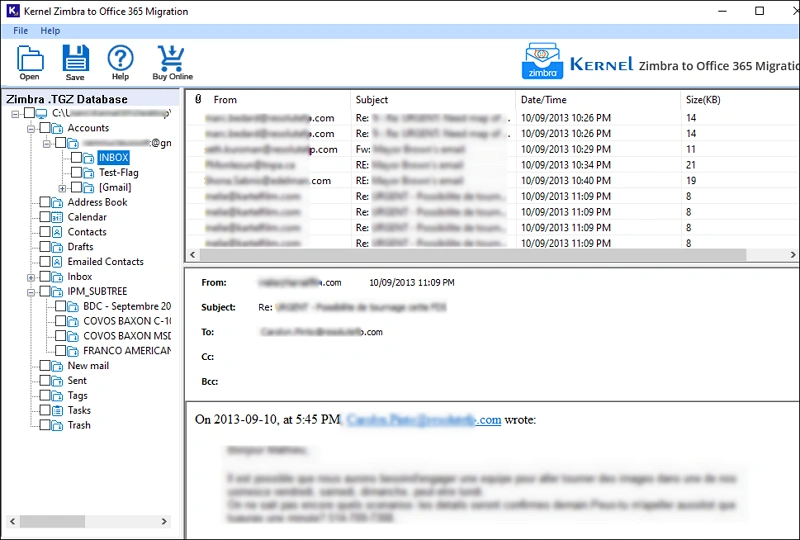The width and height of the screenshot is (800, 540).
Task: Click the computer icon at C:\ root
Action: pos(42,113)
